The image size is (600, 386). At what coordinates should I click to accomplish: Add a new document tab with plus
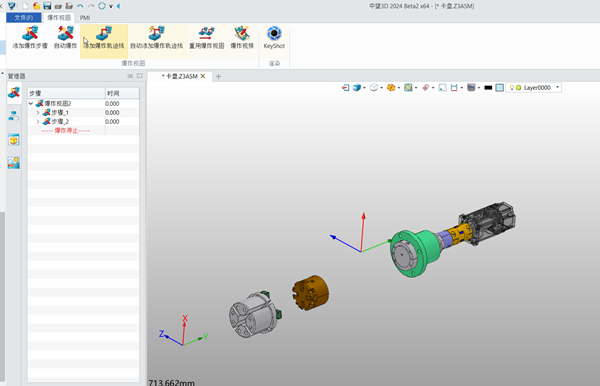tap(218, 77)
